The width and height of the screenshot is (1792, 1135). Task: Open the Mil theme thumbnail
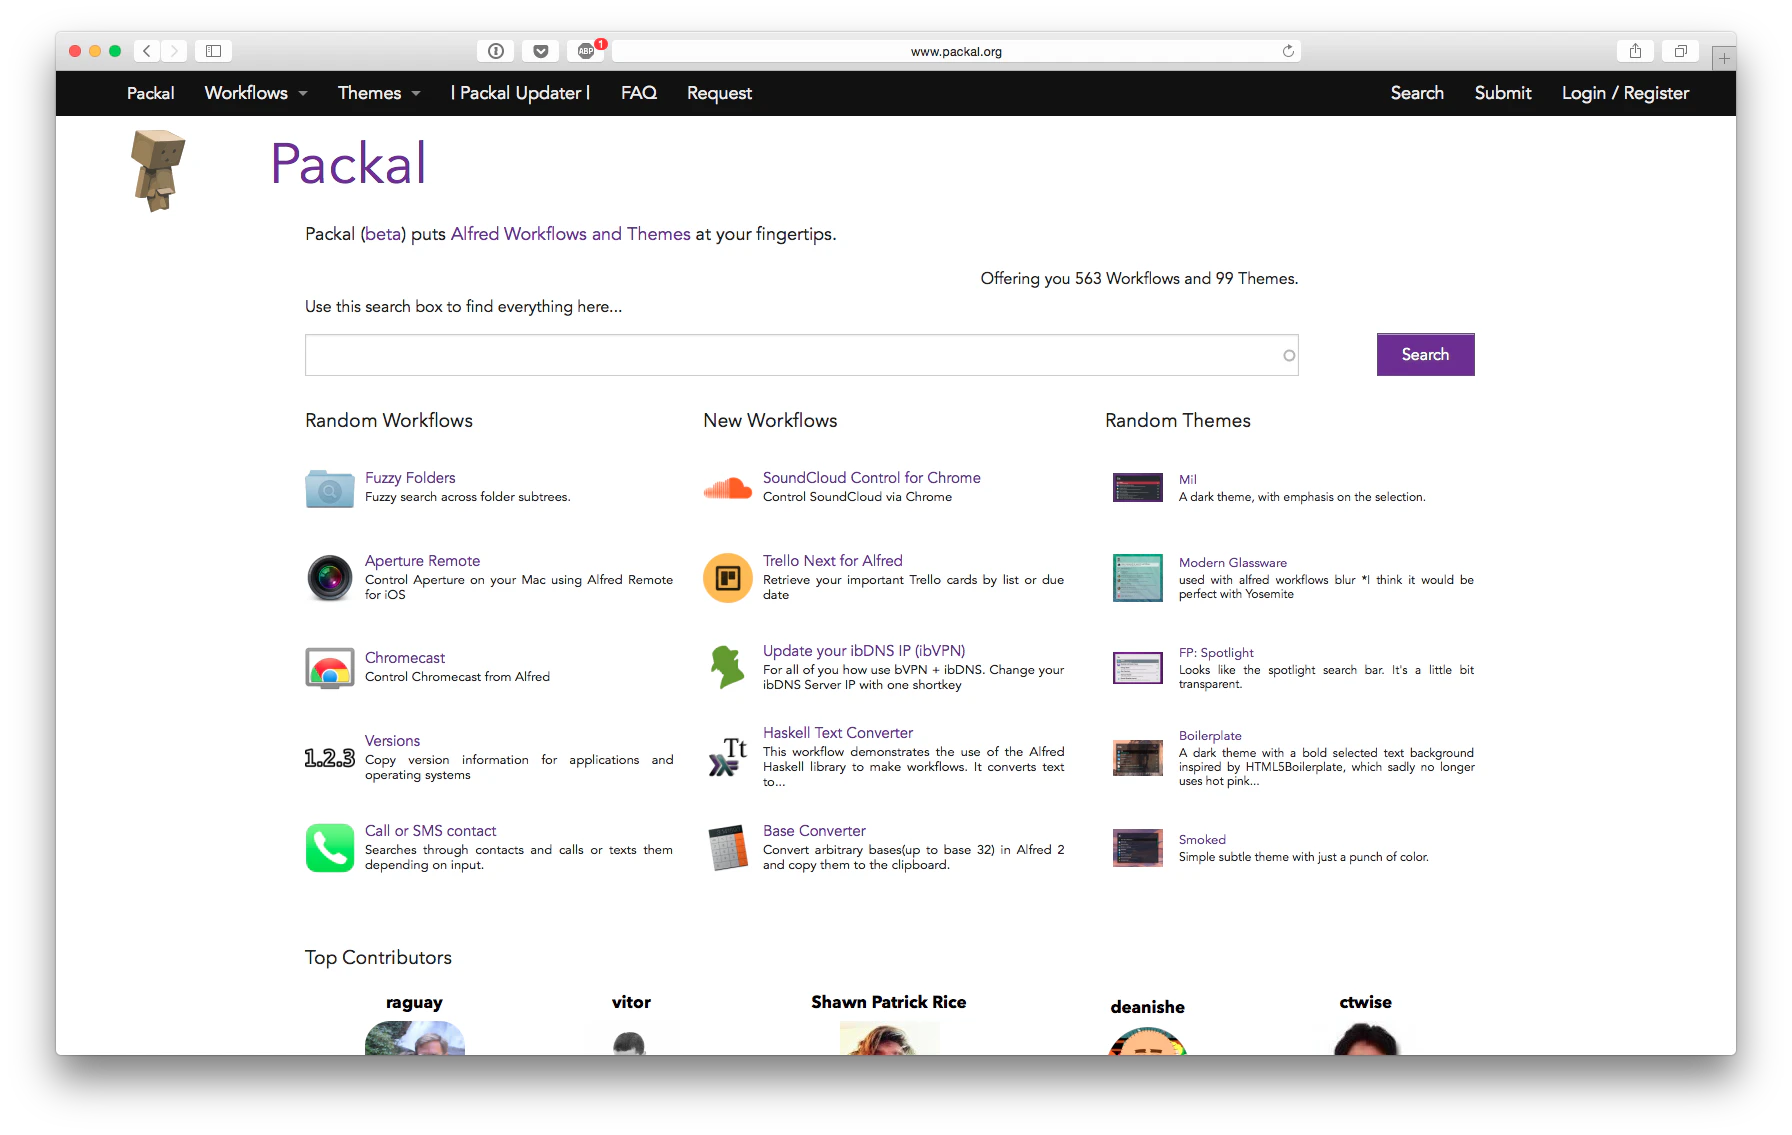[x=1138, y=487]
